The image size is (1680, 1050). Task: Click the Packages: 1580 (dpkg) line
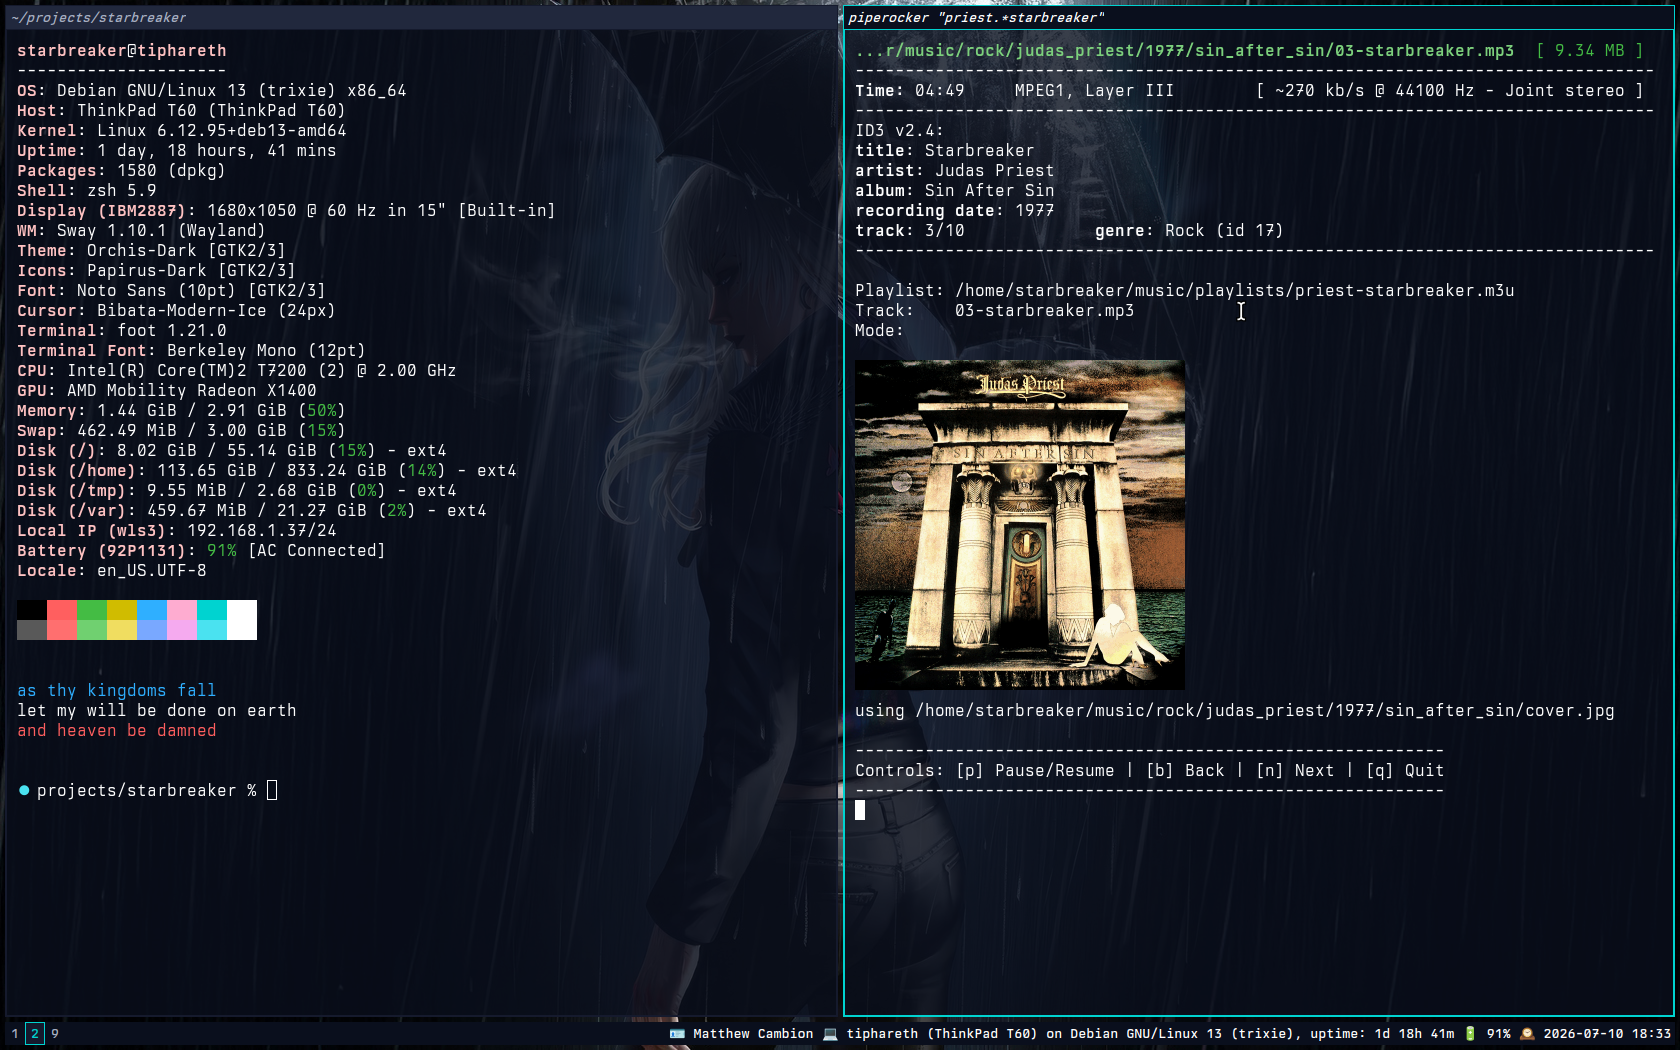click(x=121, y=170)
